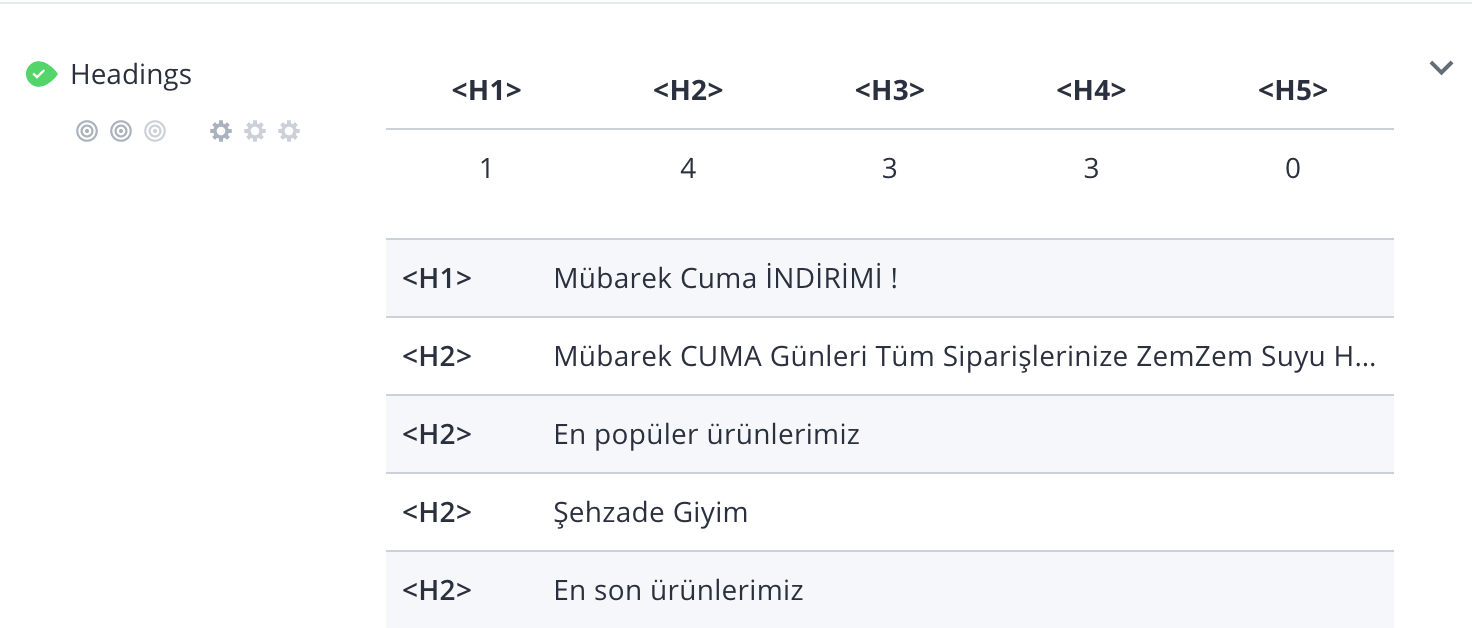The width and height of the screenshot is (1472, 628).
Task: Click the H2 count value 4
Action: tap(688, 168)
